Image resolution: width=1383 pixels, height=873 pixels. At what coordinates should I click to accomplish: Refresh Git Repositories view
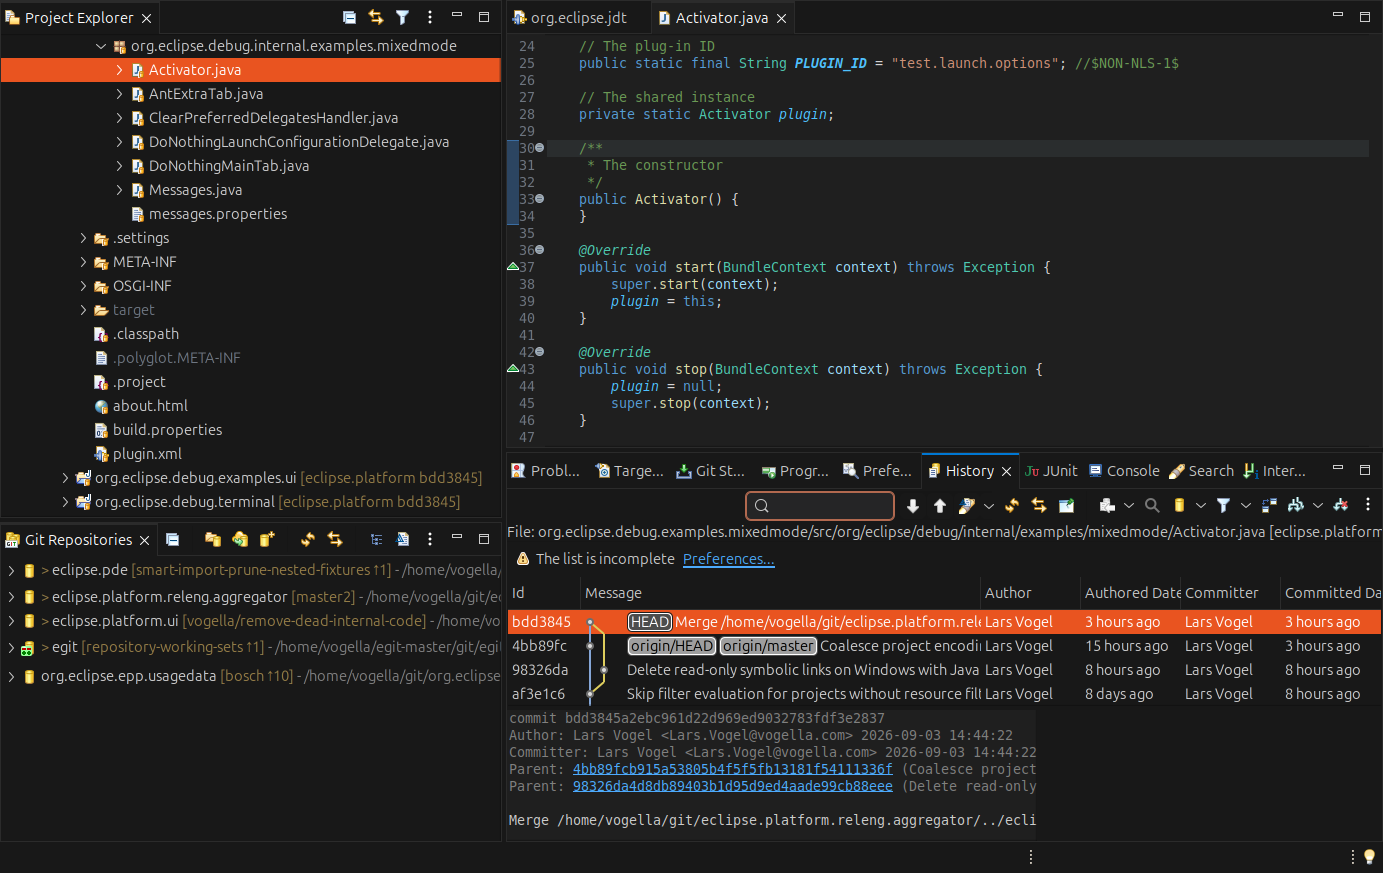coord(308,539)
